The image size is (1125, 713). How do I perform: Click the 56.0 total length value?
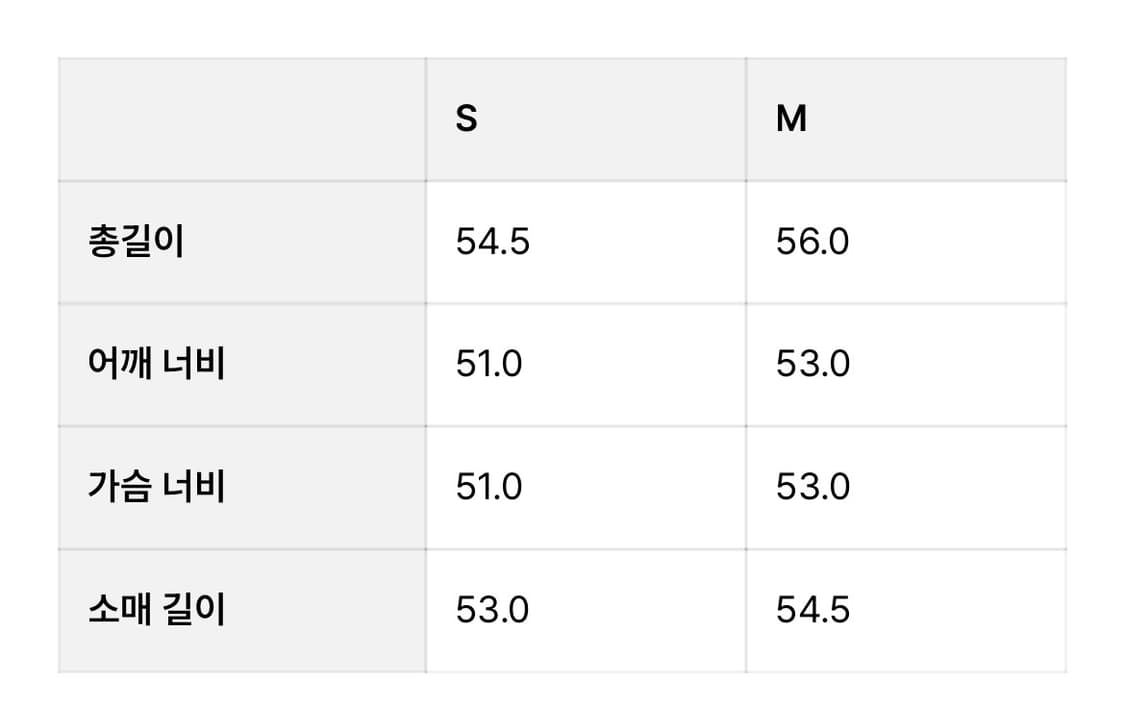pyautogui.click(x=812, y=243)
